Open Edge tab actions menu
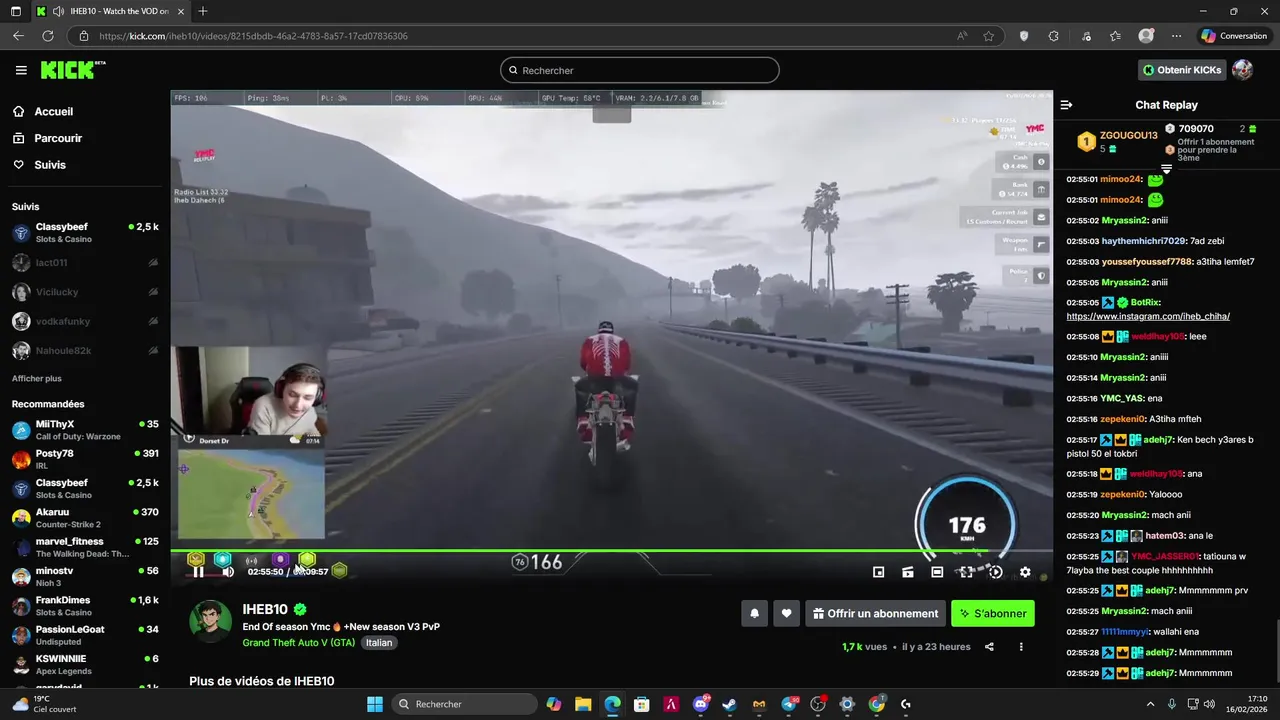The width and height of the screenshot is (1280, 720). coord(15,11)
